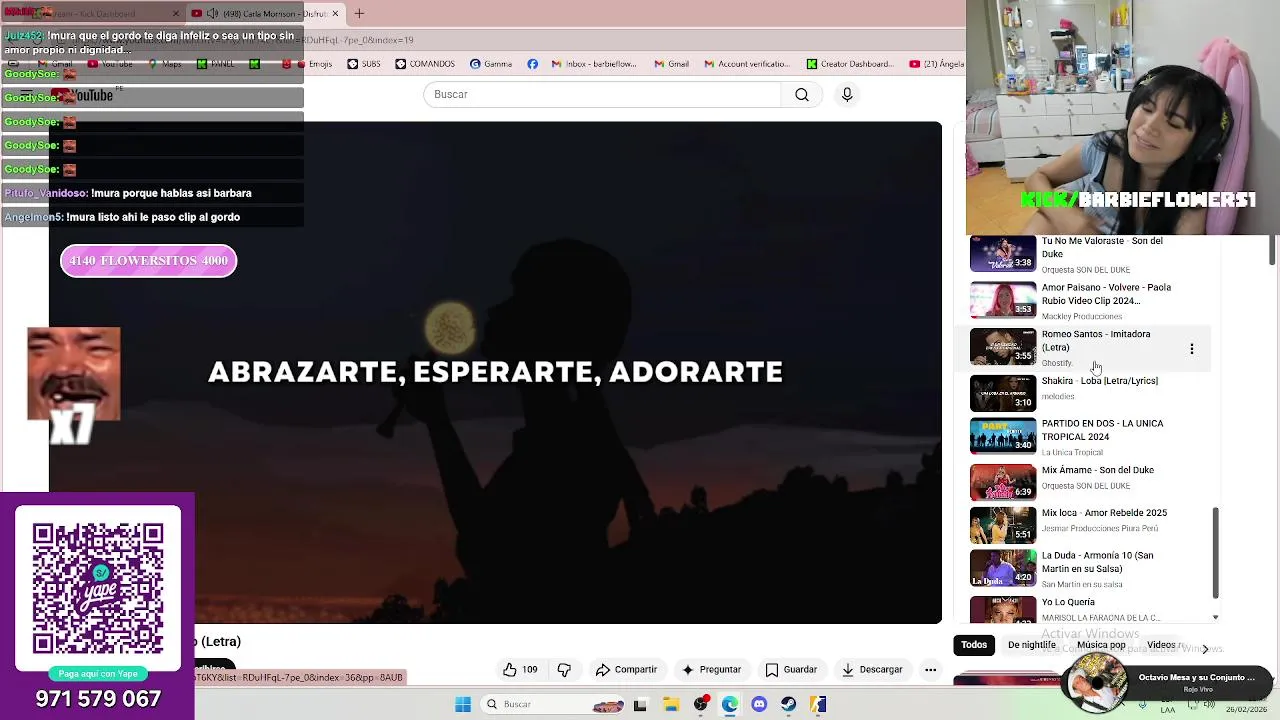Select the De nightlife filter chip
The width and height of the screenshot is (1280, 720).
tap(1032, 645)
